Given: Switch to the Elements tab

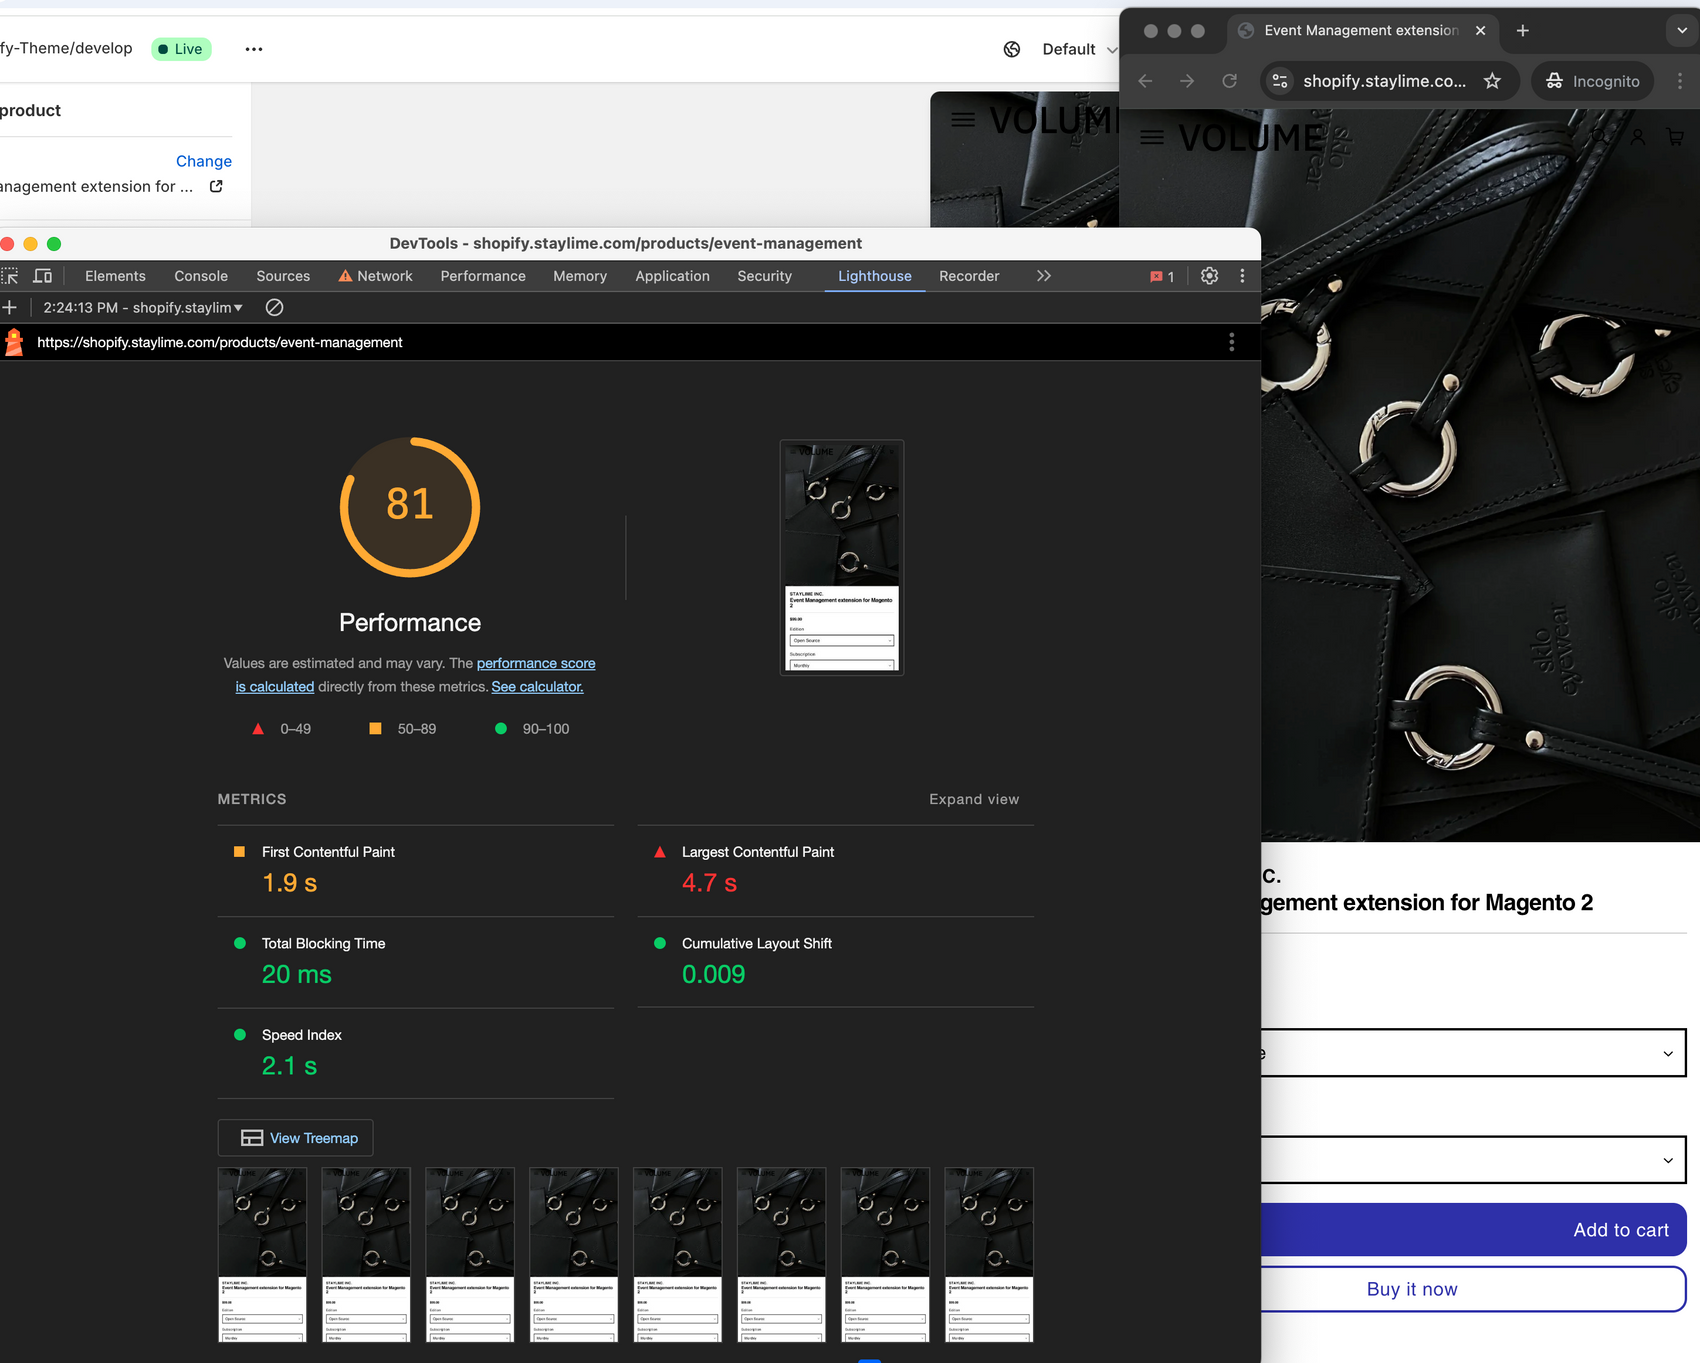Looking at the screenshot, I should coord(115,276).
